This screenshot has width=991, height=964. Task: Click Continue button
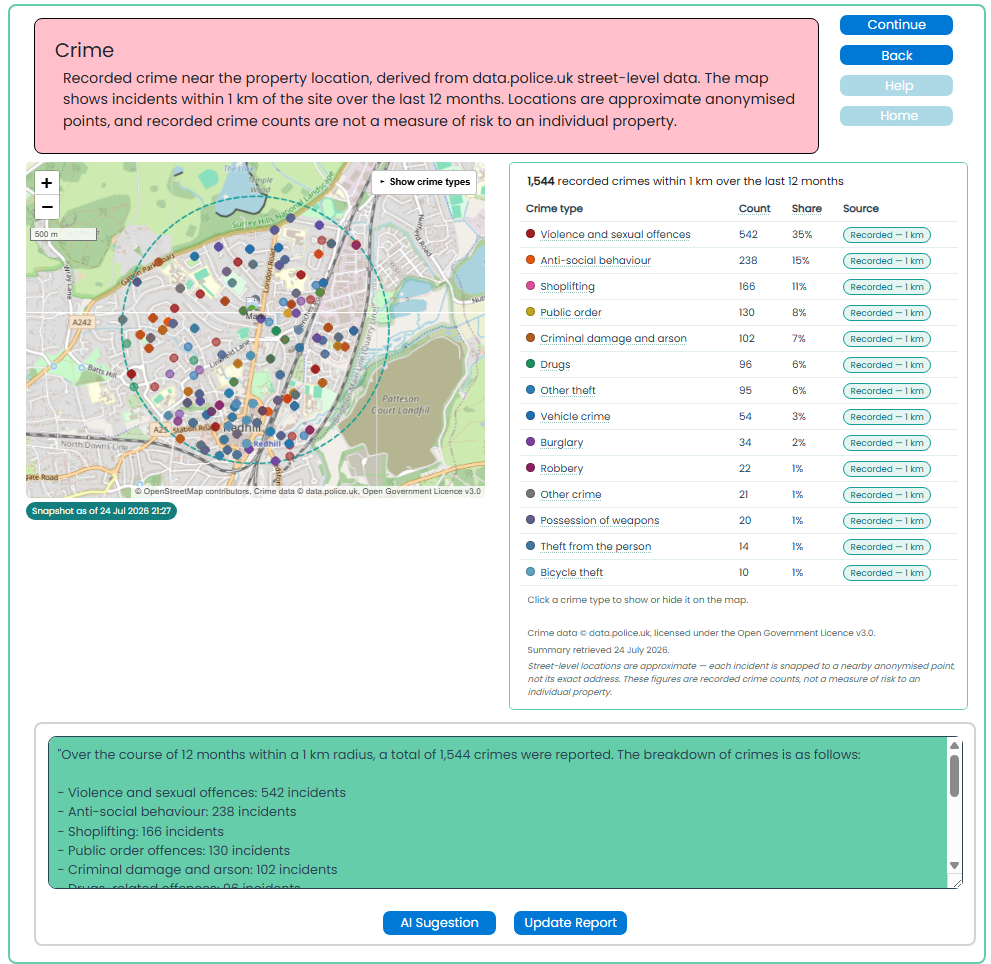click(896, 25)
